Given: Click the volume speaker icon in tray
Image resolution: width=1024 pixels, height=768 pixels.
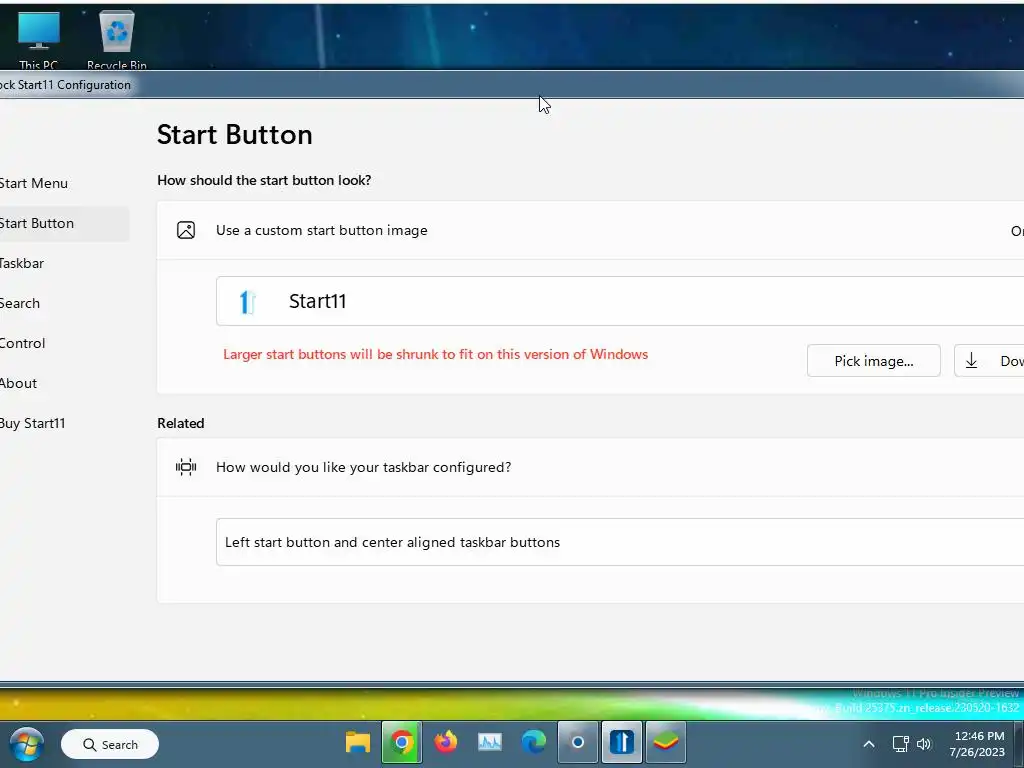Looking at the screenshot, I should point(923,744).
